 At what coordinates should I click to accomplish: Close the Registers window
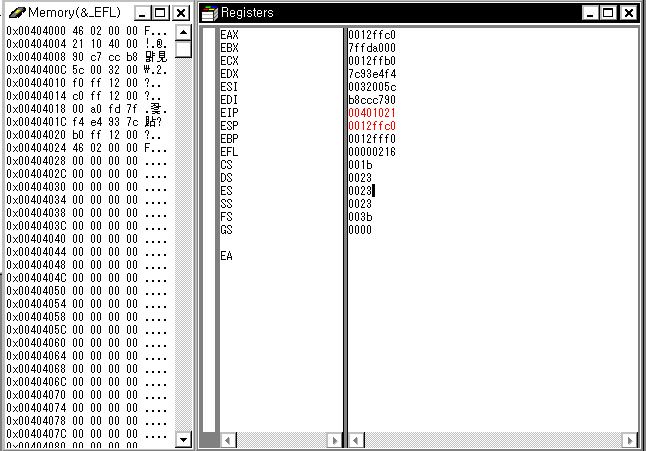(x=629, y=13)
